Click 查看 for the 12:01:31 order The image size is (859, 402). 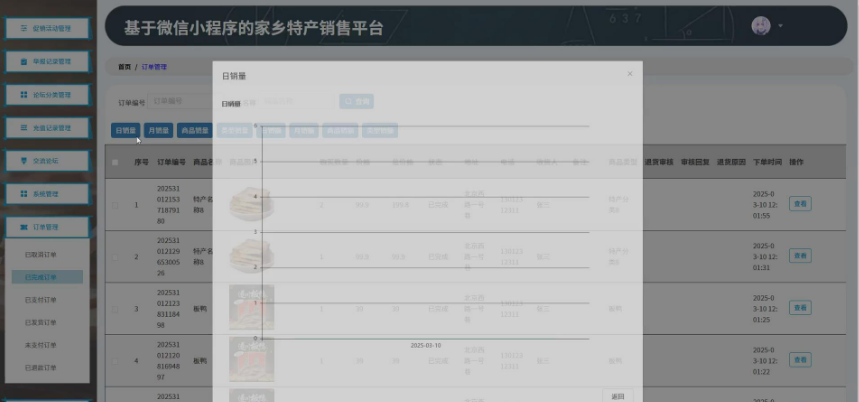(800, 255)
